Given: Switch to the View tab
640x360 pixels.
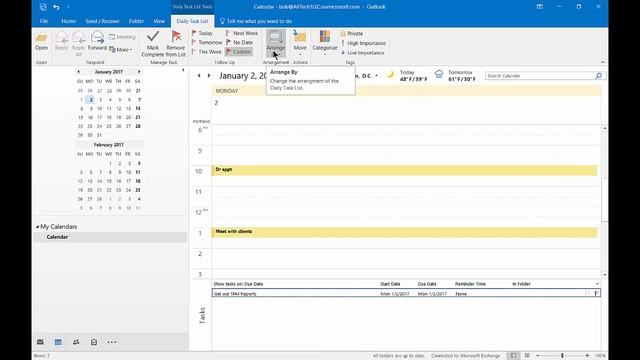Looking at the screenshot, I should [x=159, y=21].
